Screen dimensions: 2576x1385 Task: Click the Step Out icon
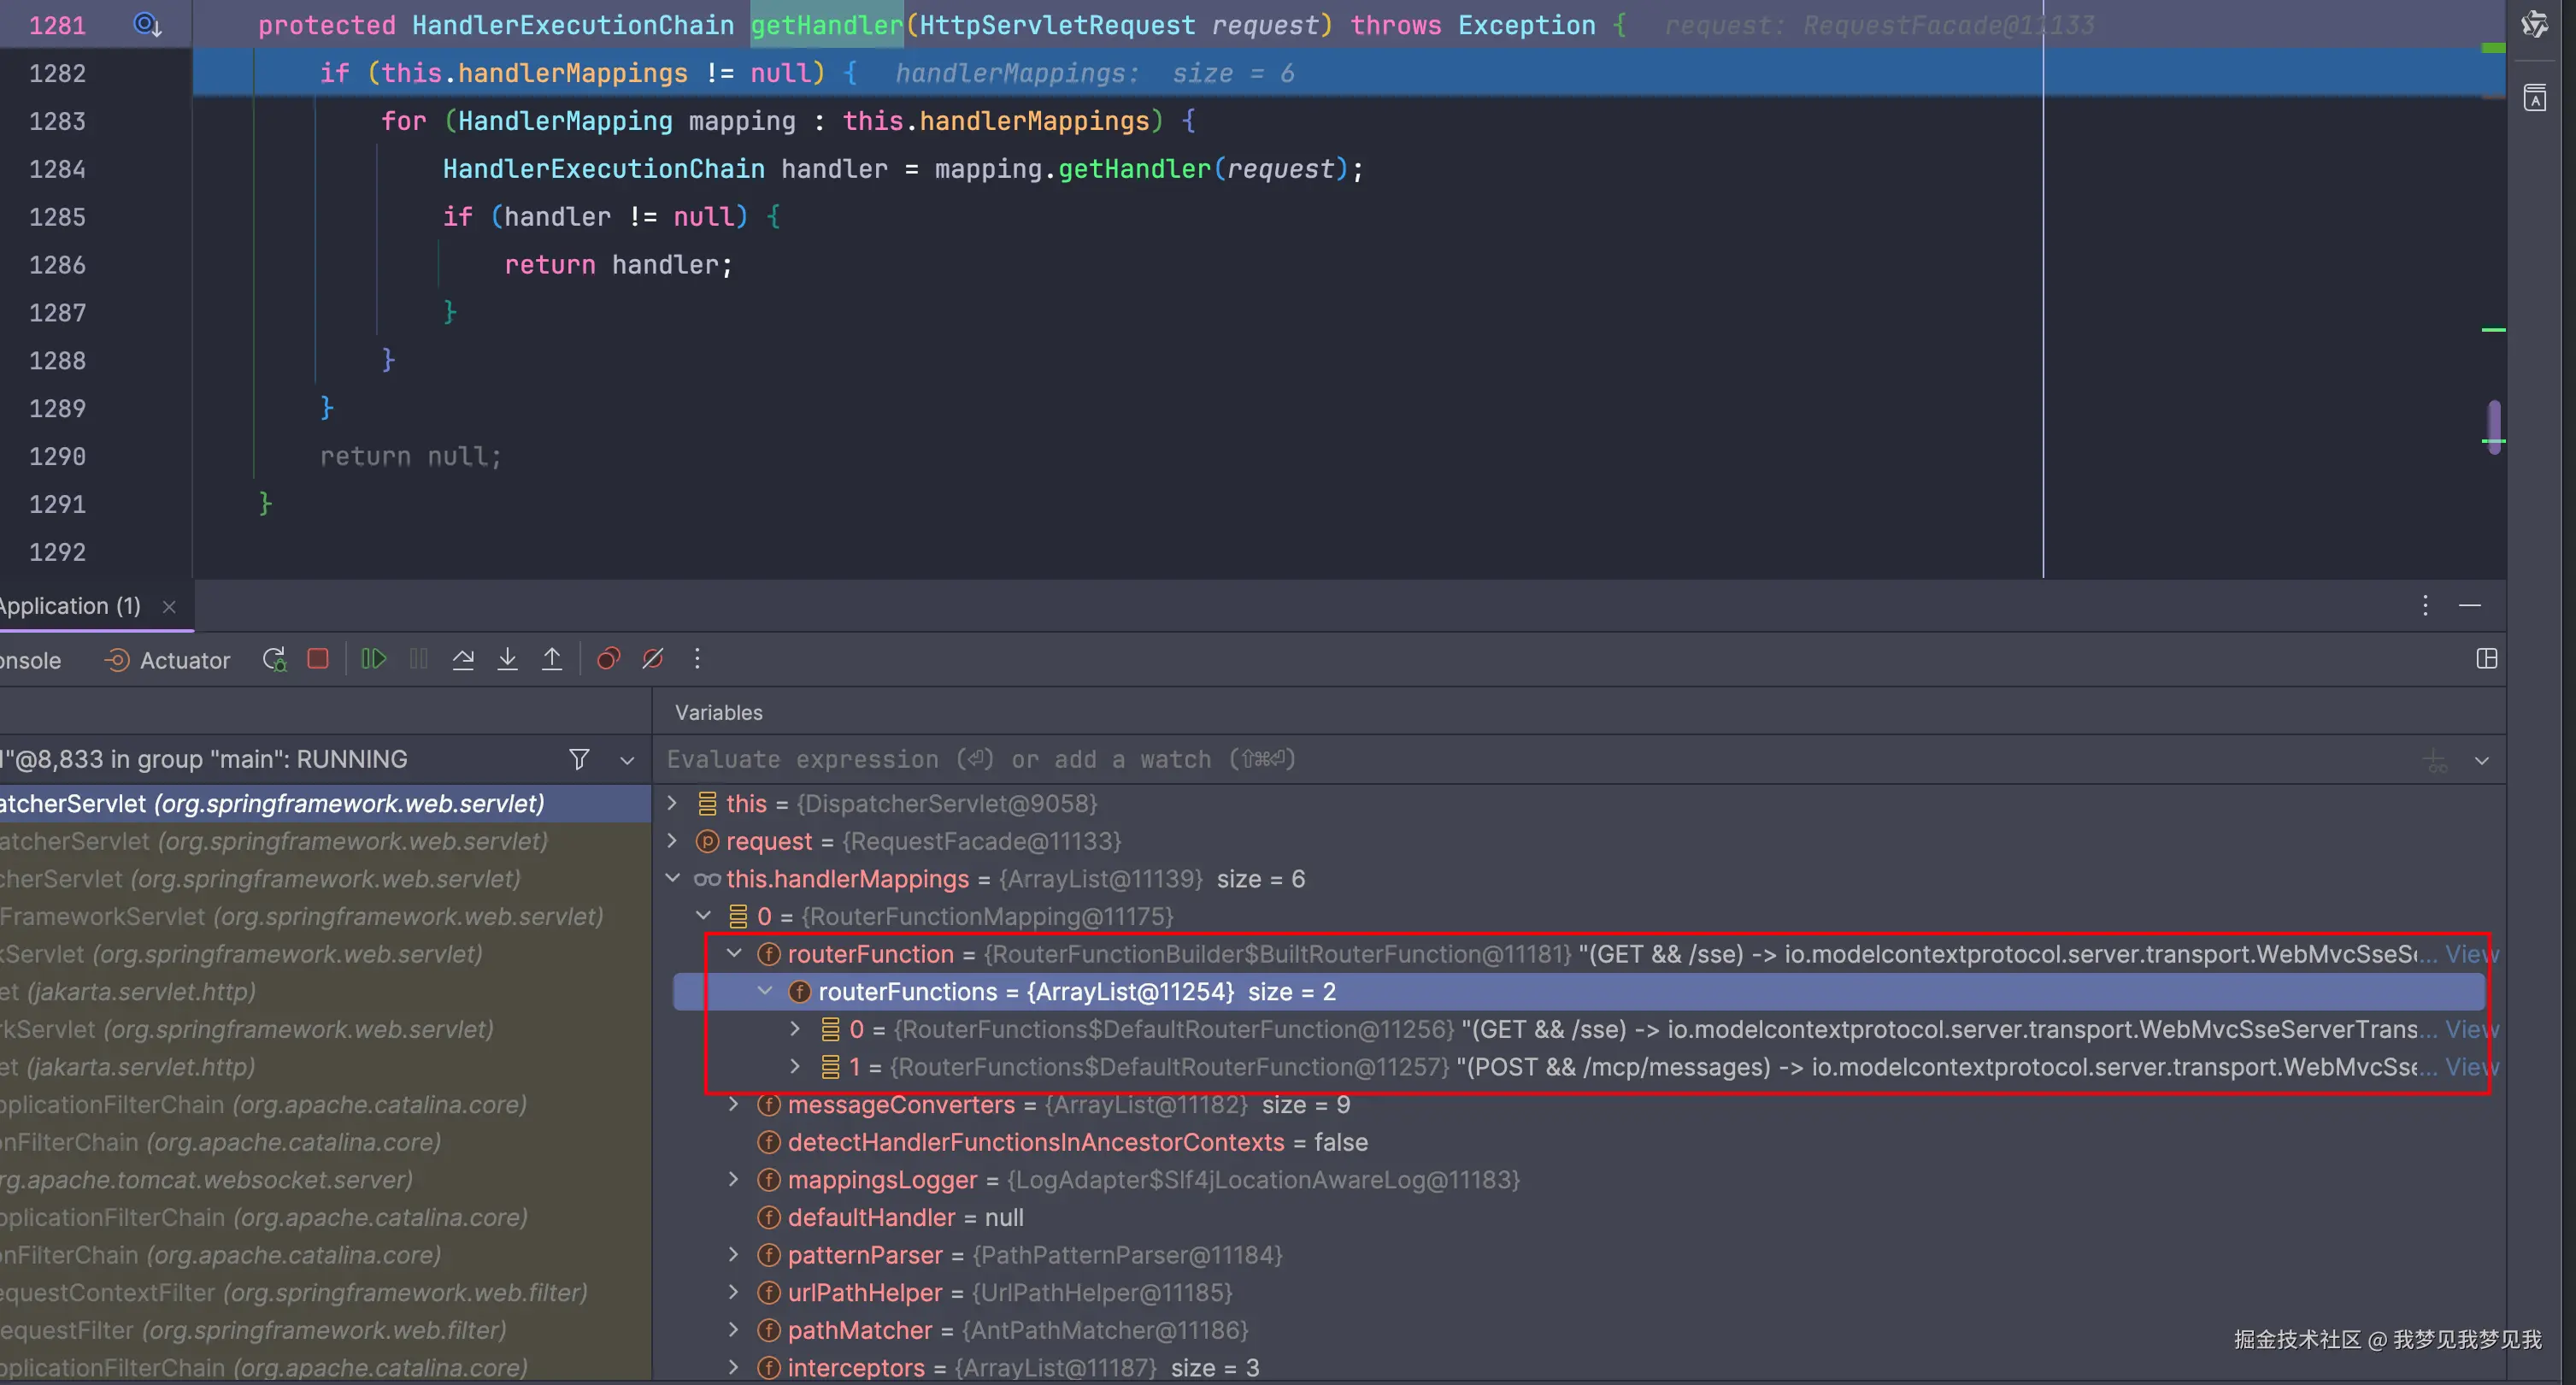[x=551, y=659]
